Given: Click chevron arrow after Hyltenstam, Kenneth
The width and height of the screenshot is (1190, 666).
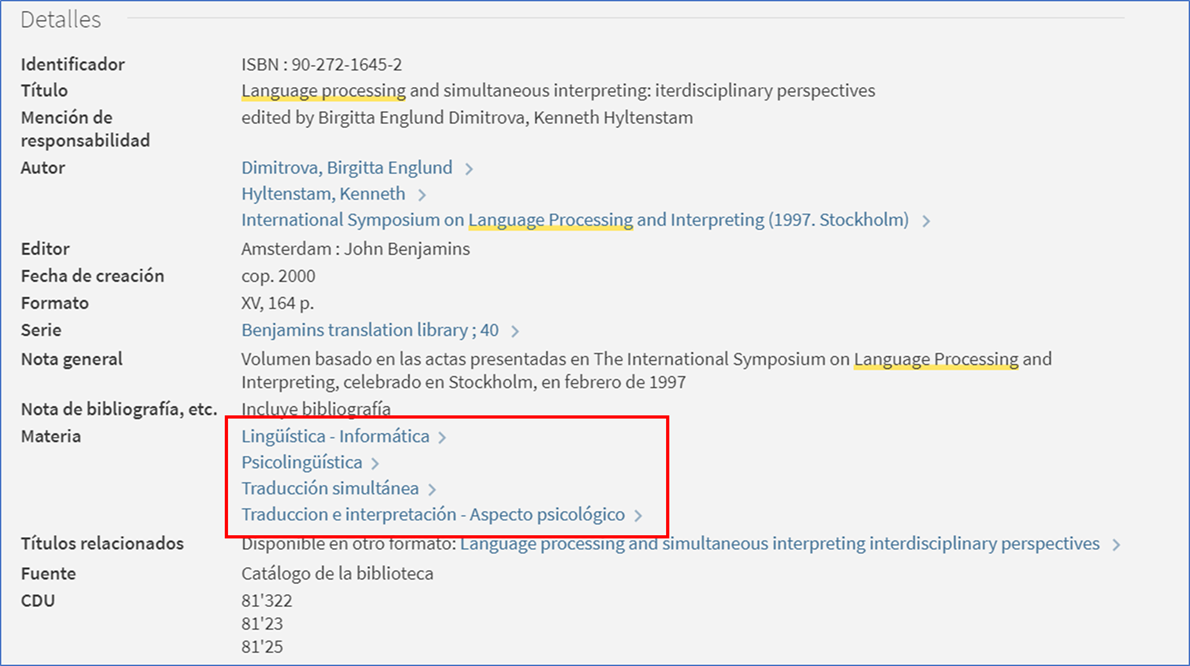Looking at the screenshot, I should click(422, 195).
